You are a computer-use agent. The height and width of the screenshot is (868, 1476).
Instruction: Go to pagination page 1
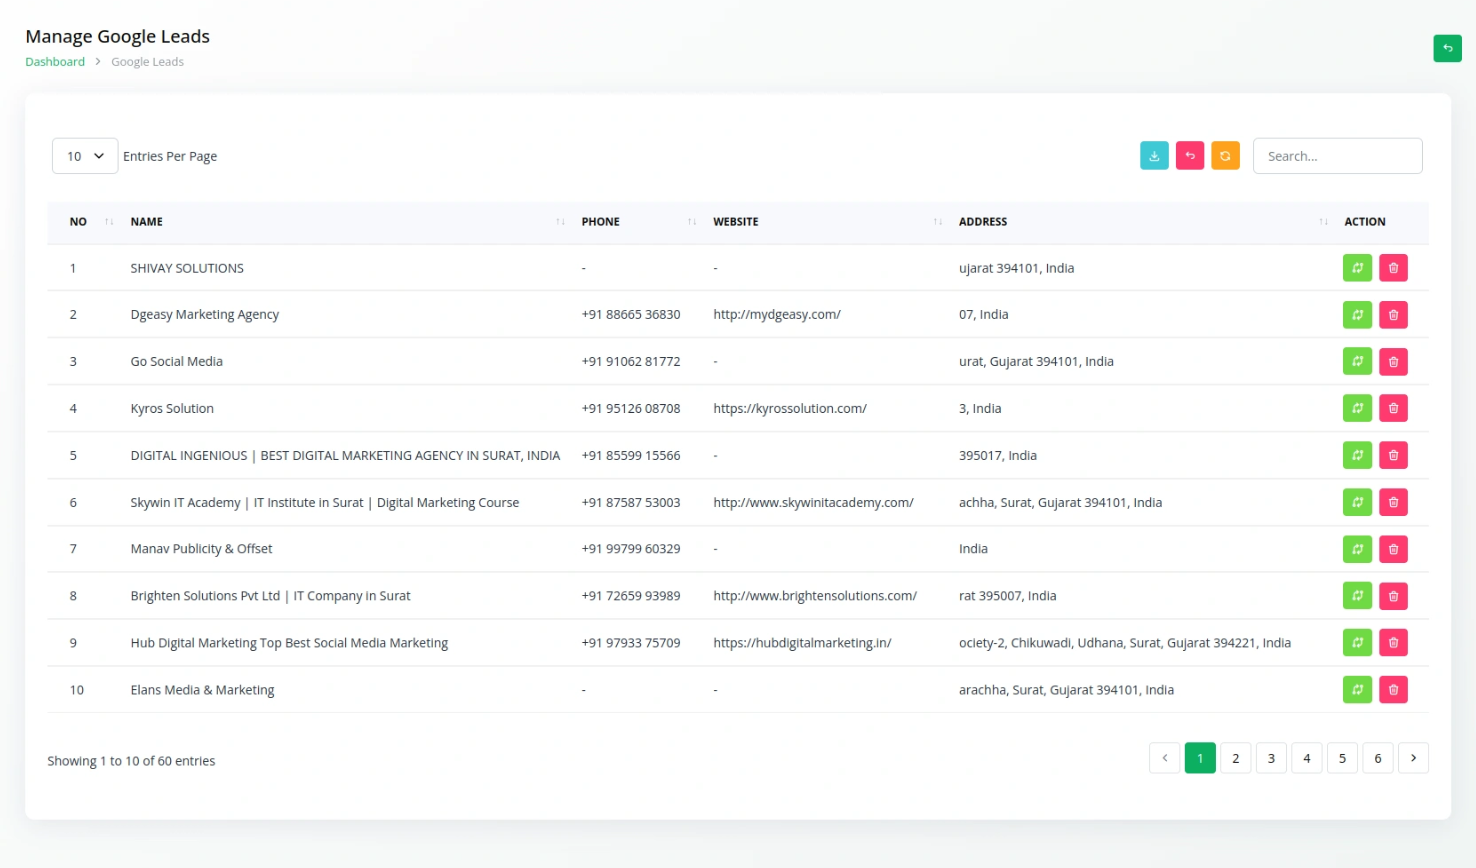(1200, 758)
